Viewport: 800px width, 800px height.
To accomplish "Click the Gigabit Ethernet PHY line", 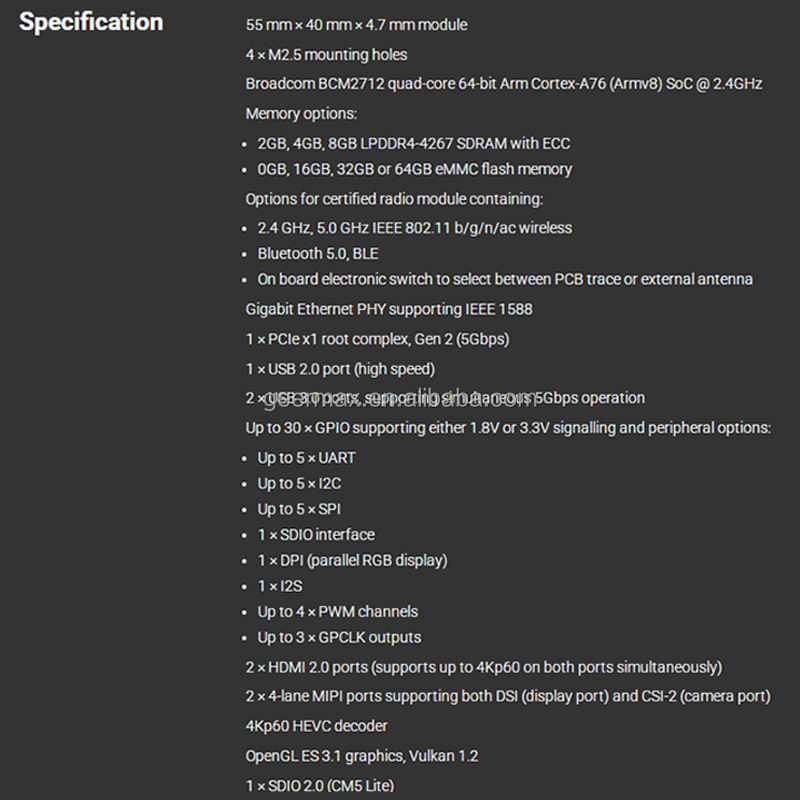I will [x=389, y=309].
